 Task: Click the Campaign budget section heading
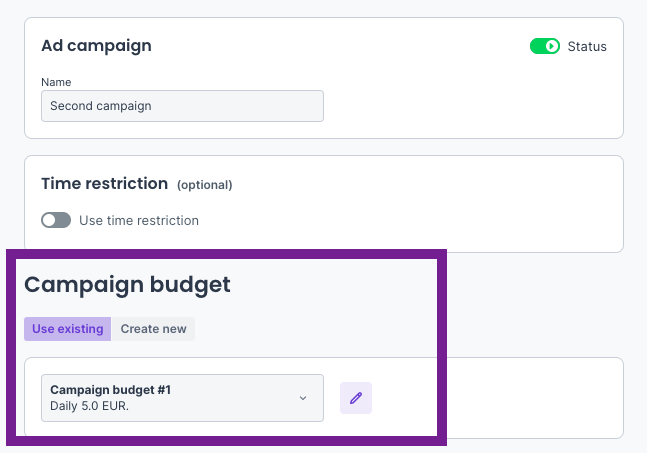pos(127,285)
